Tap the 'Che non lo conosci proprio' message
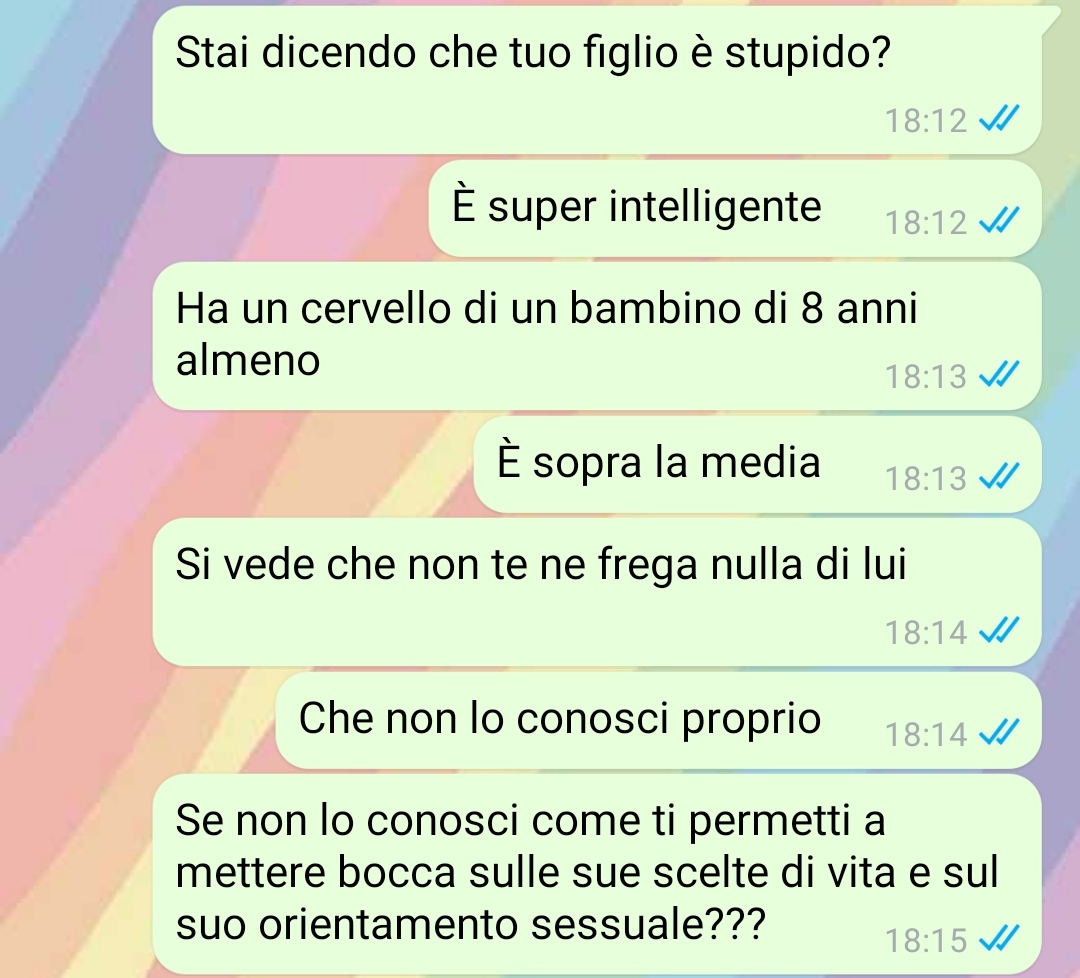The image size is (1080, 978). click(x=658, y=720)
